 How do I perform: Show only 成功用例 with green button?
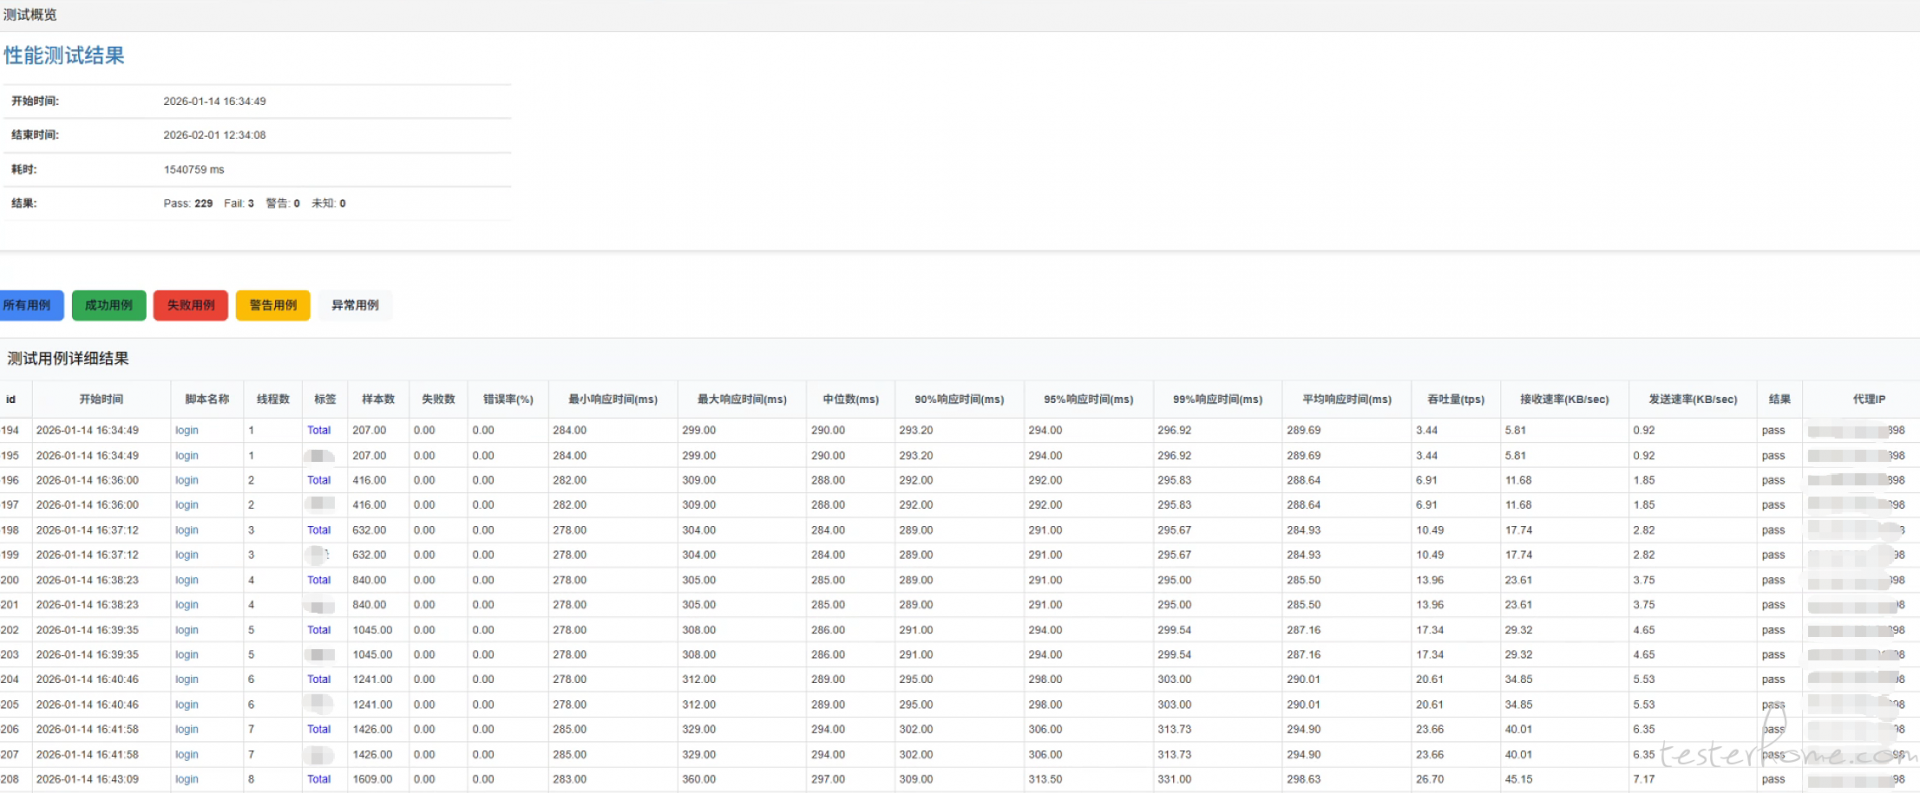click(x=109, y=305)
